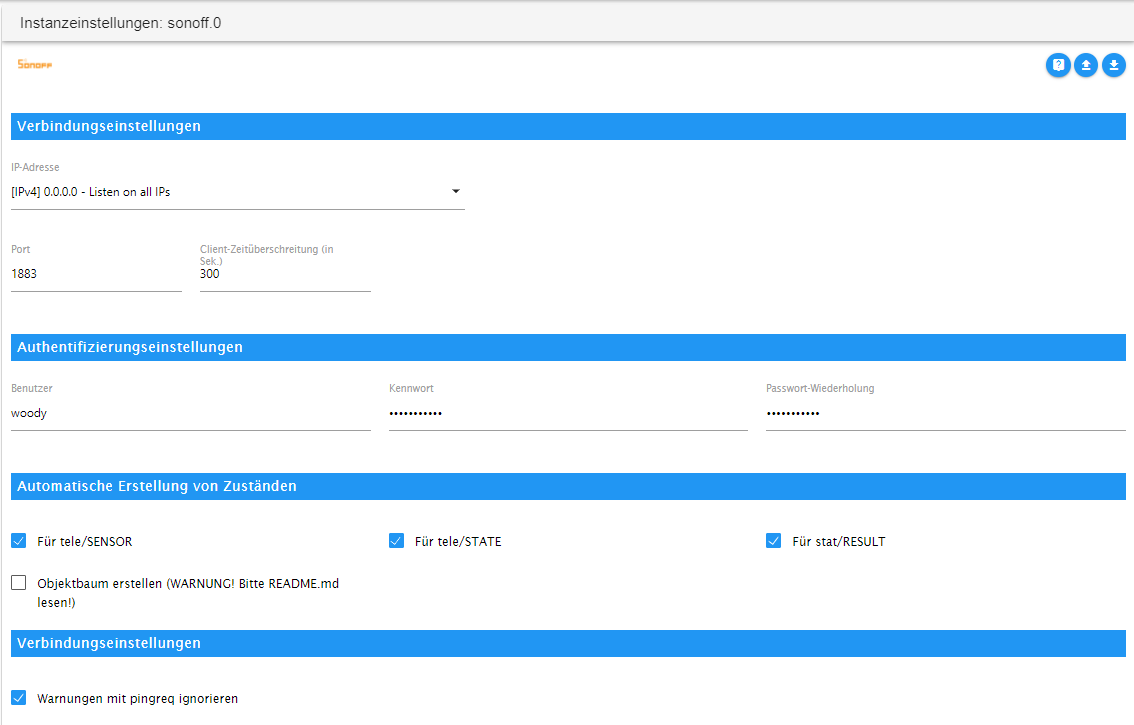1134x725 pixels.
Task: Click the upload configuration icon
Action: point(1086,65)
